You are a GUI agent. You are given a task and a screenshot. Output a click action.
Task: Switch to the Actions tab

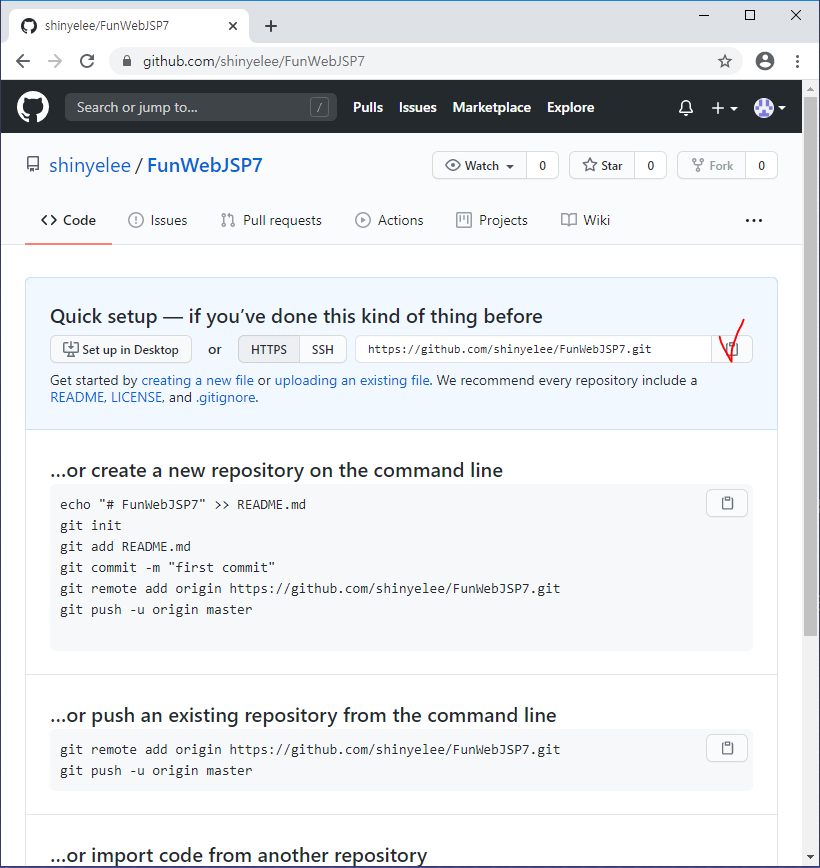(389, 220)
